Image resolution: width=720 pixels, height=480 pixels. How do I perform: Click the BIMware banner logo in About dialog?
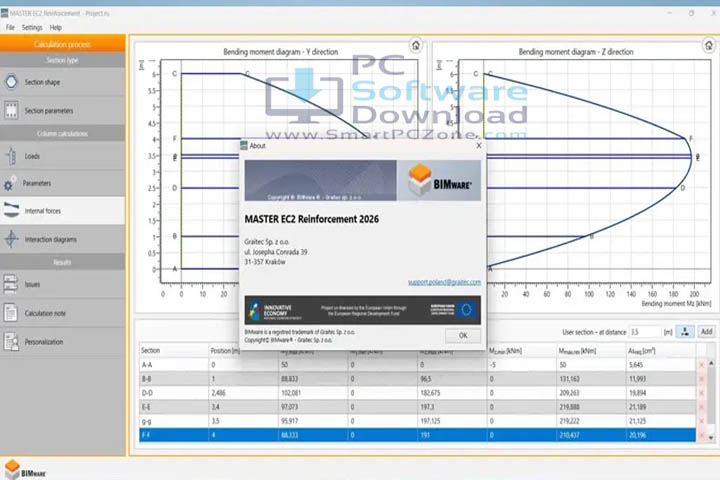(x=439, y=181)
